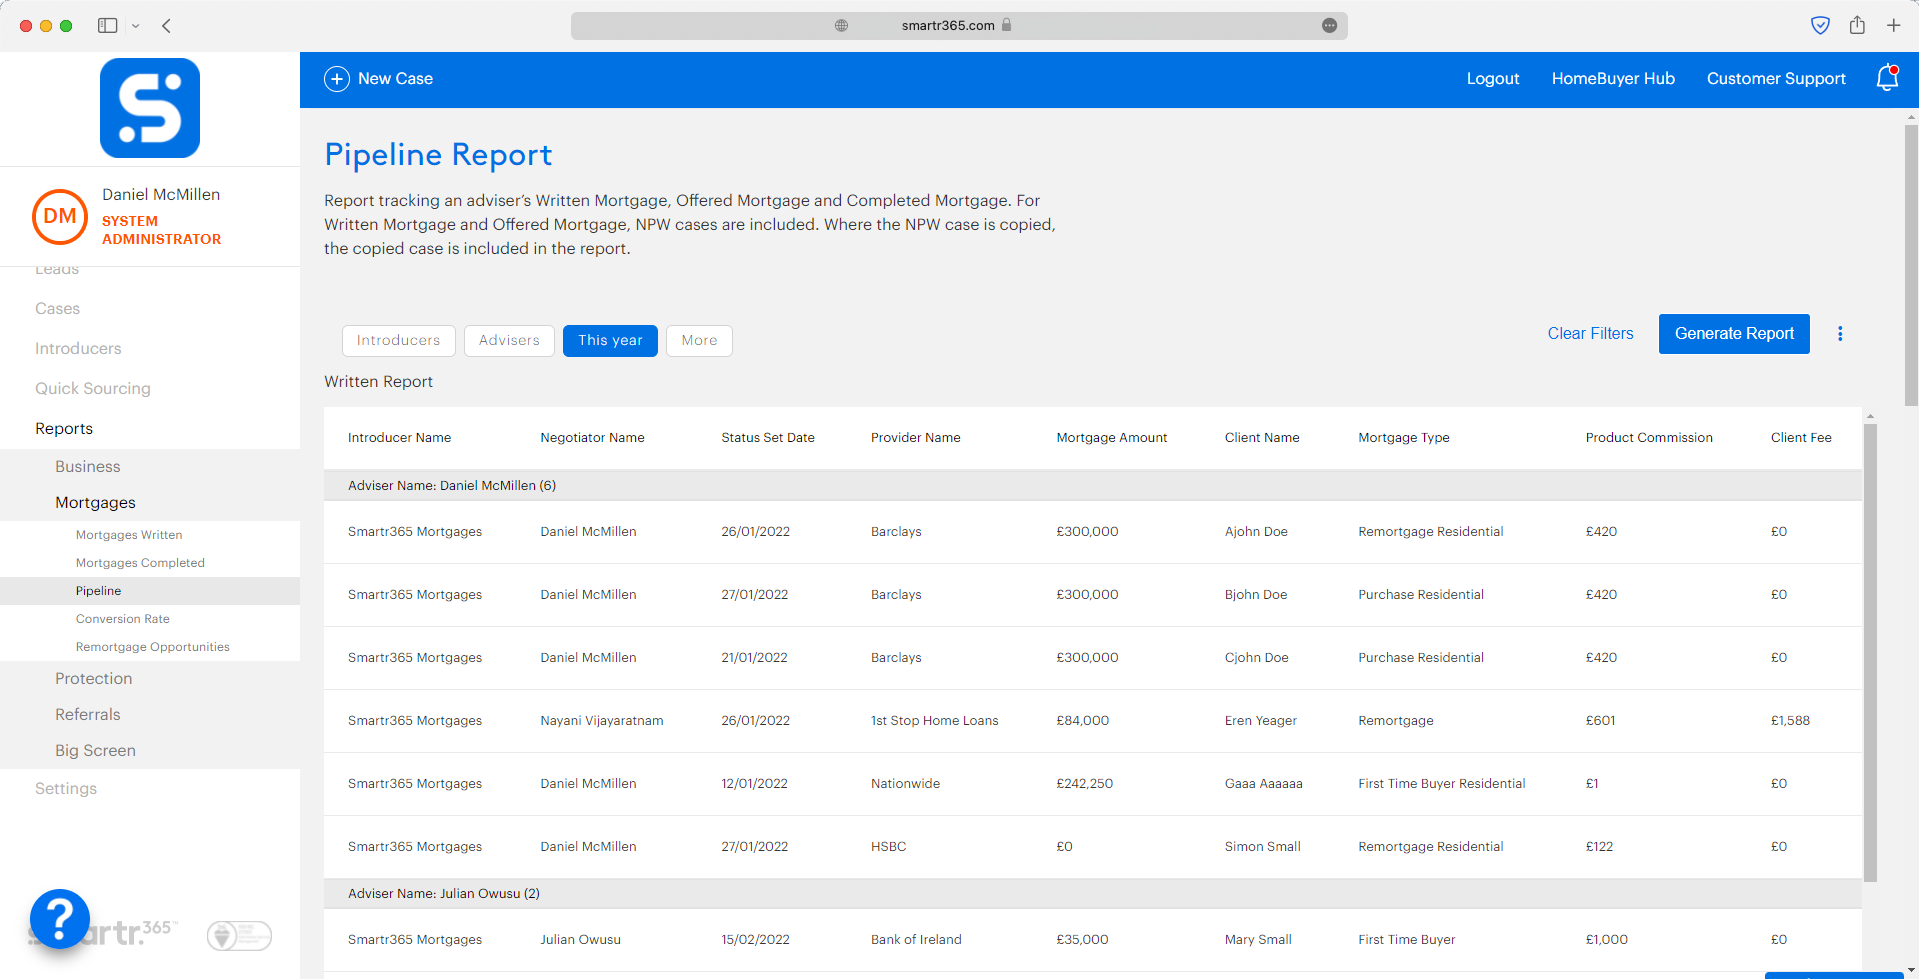Click Clear Filters link
The width and height of the screenshot is (1919, 979).
pos(1590,334)
